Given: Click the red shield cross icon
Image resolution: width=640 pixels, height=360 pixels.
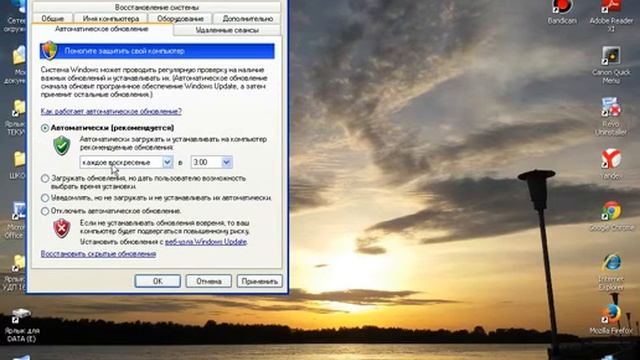Looking at the screenshot, I should (62, 228).
